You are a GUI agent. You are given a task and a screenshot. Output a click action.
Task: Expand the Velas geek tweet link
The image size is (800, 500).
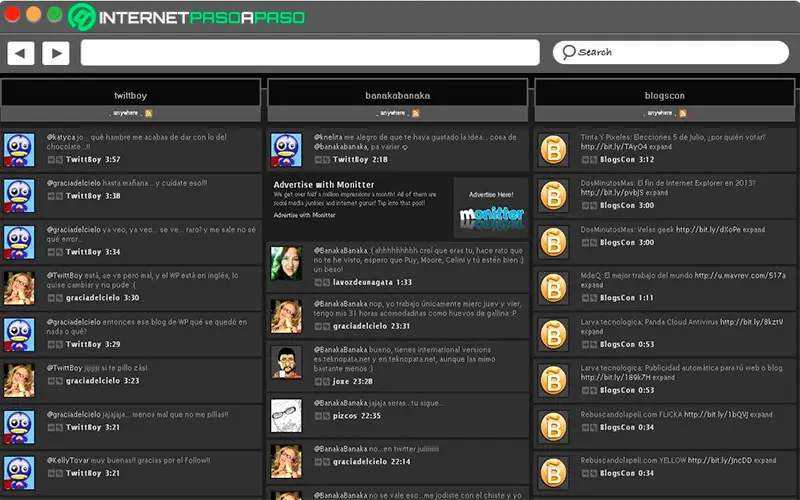coord(754,230)
